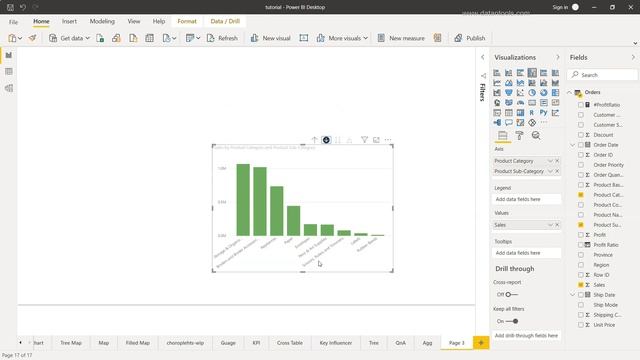Uncheck the Sales field checkbox

[x=580, y=285]
